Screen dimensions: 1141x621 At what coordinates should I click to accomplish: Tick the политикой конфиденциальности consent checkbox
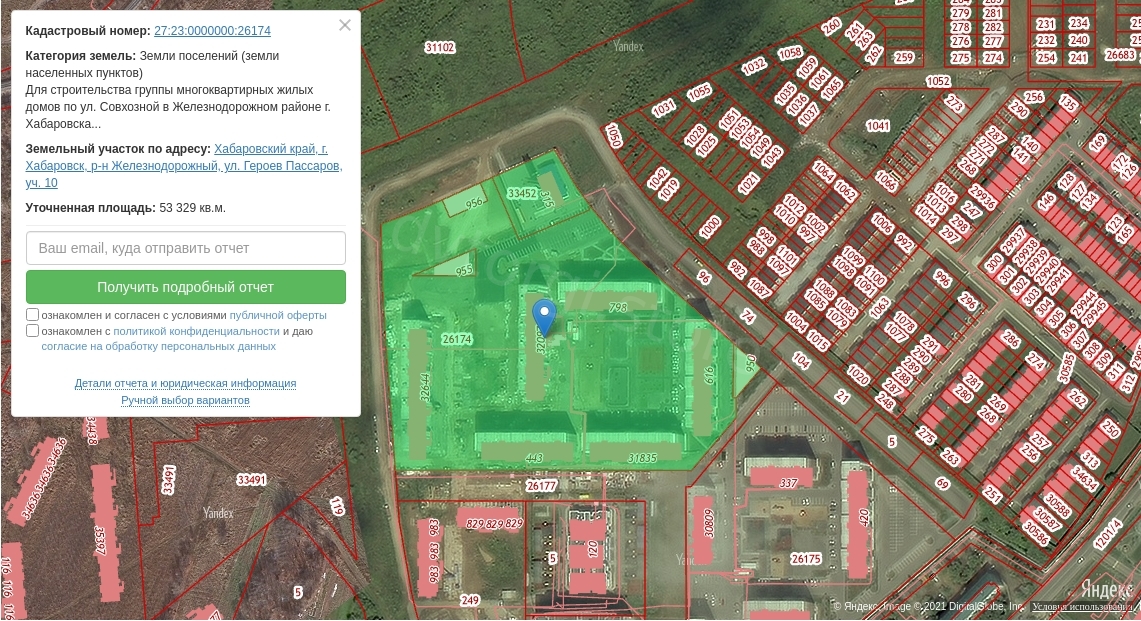click(33, 331)
